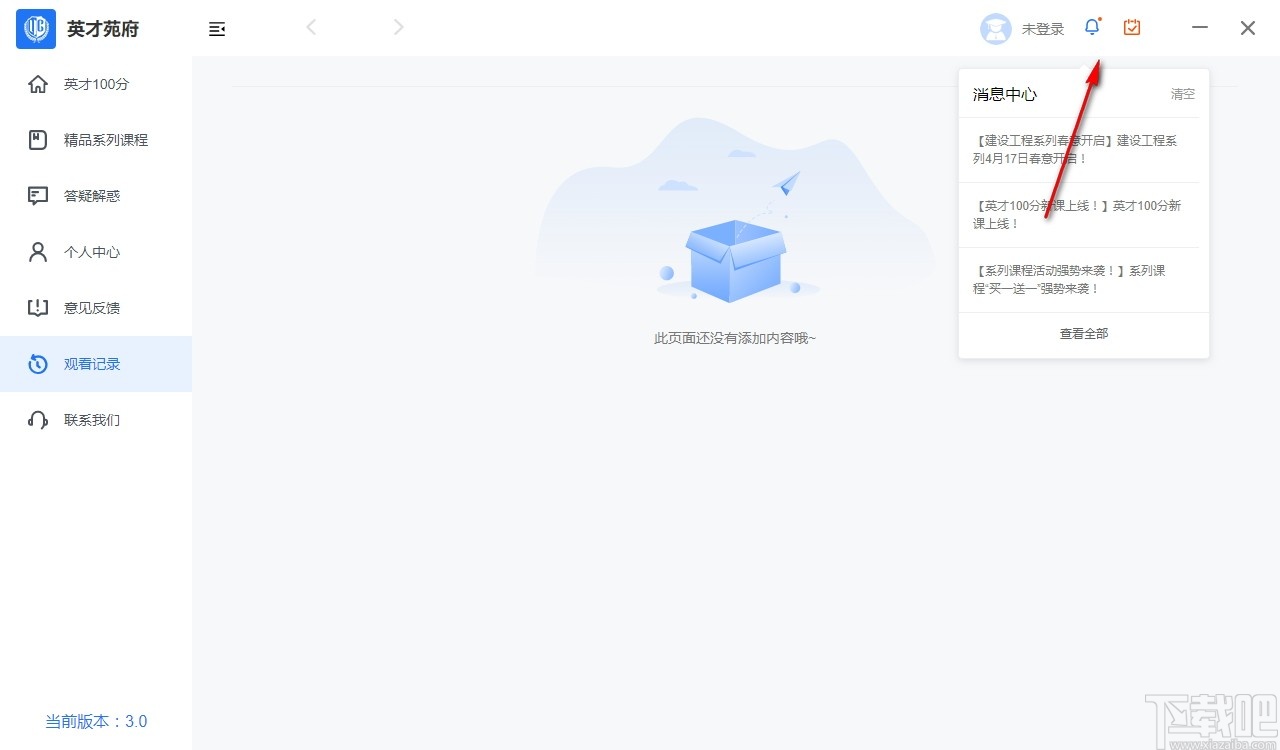Click the forward navigation chevron
1280x750 pixels.
click(398, 27)
